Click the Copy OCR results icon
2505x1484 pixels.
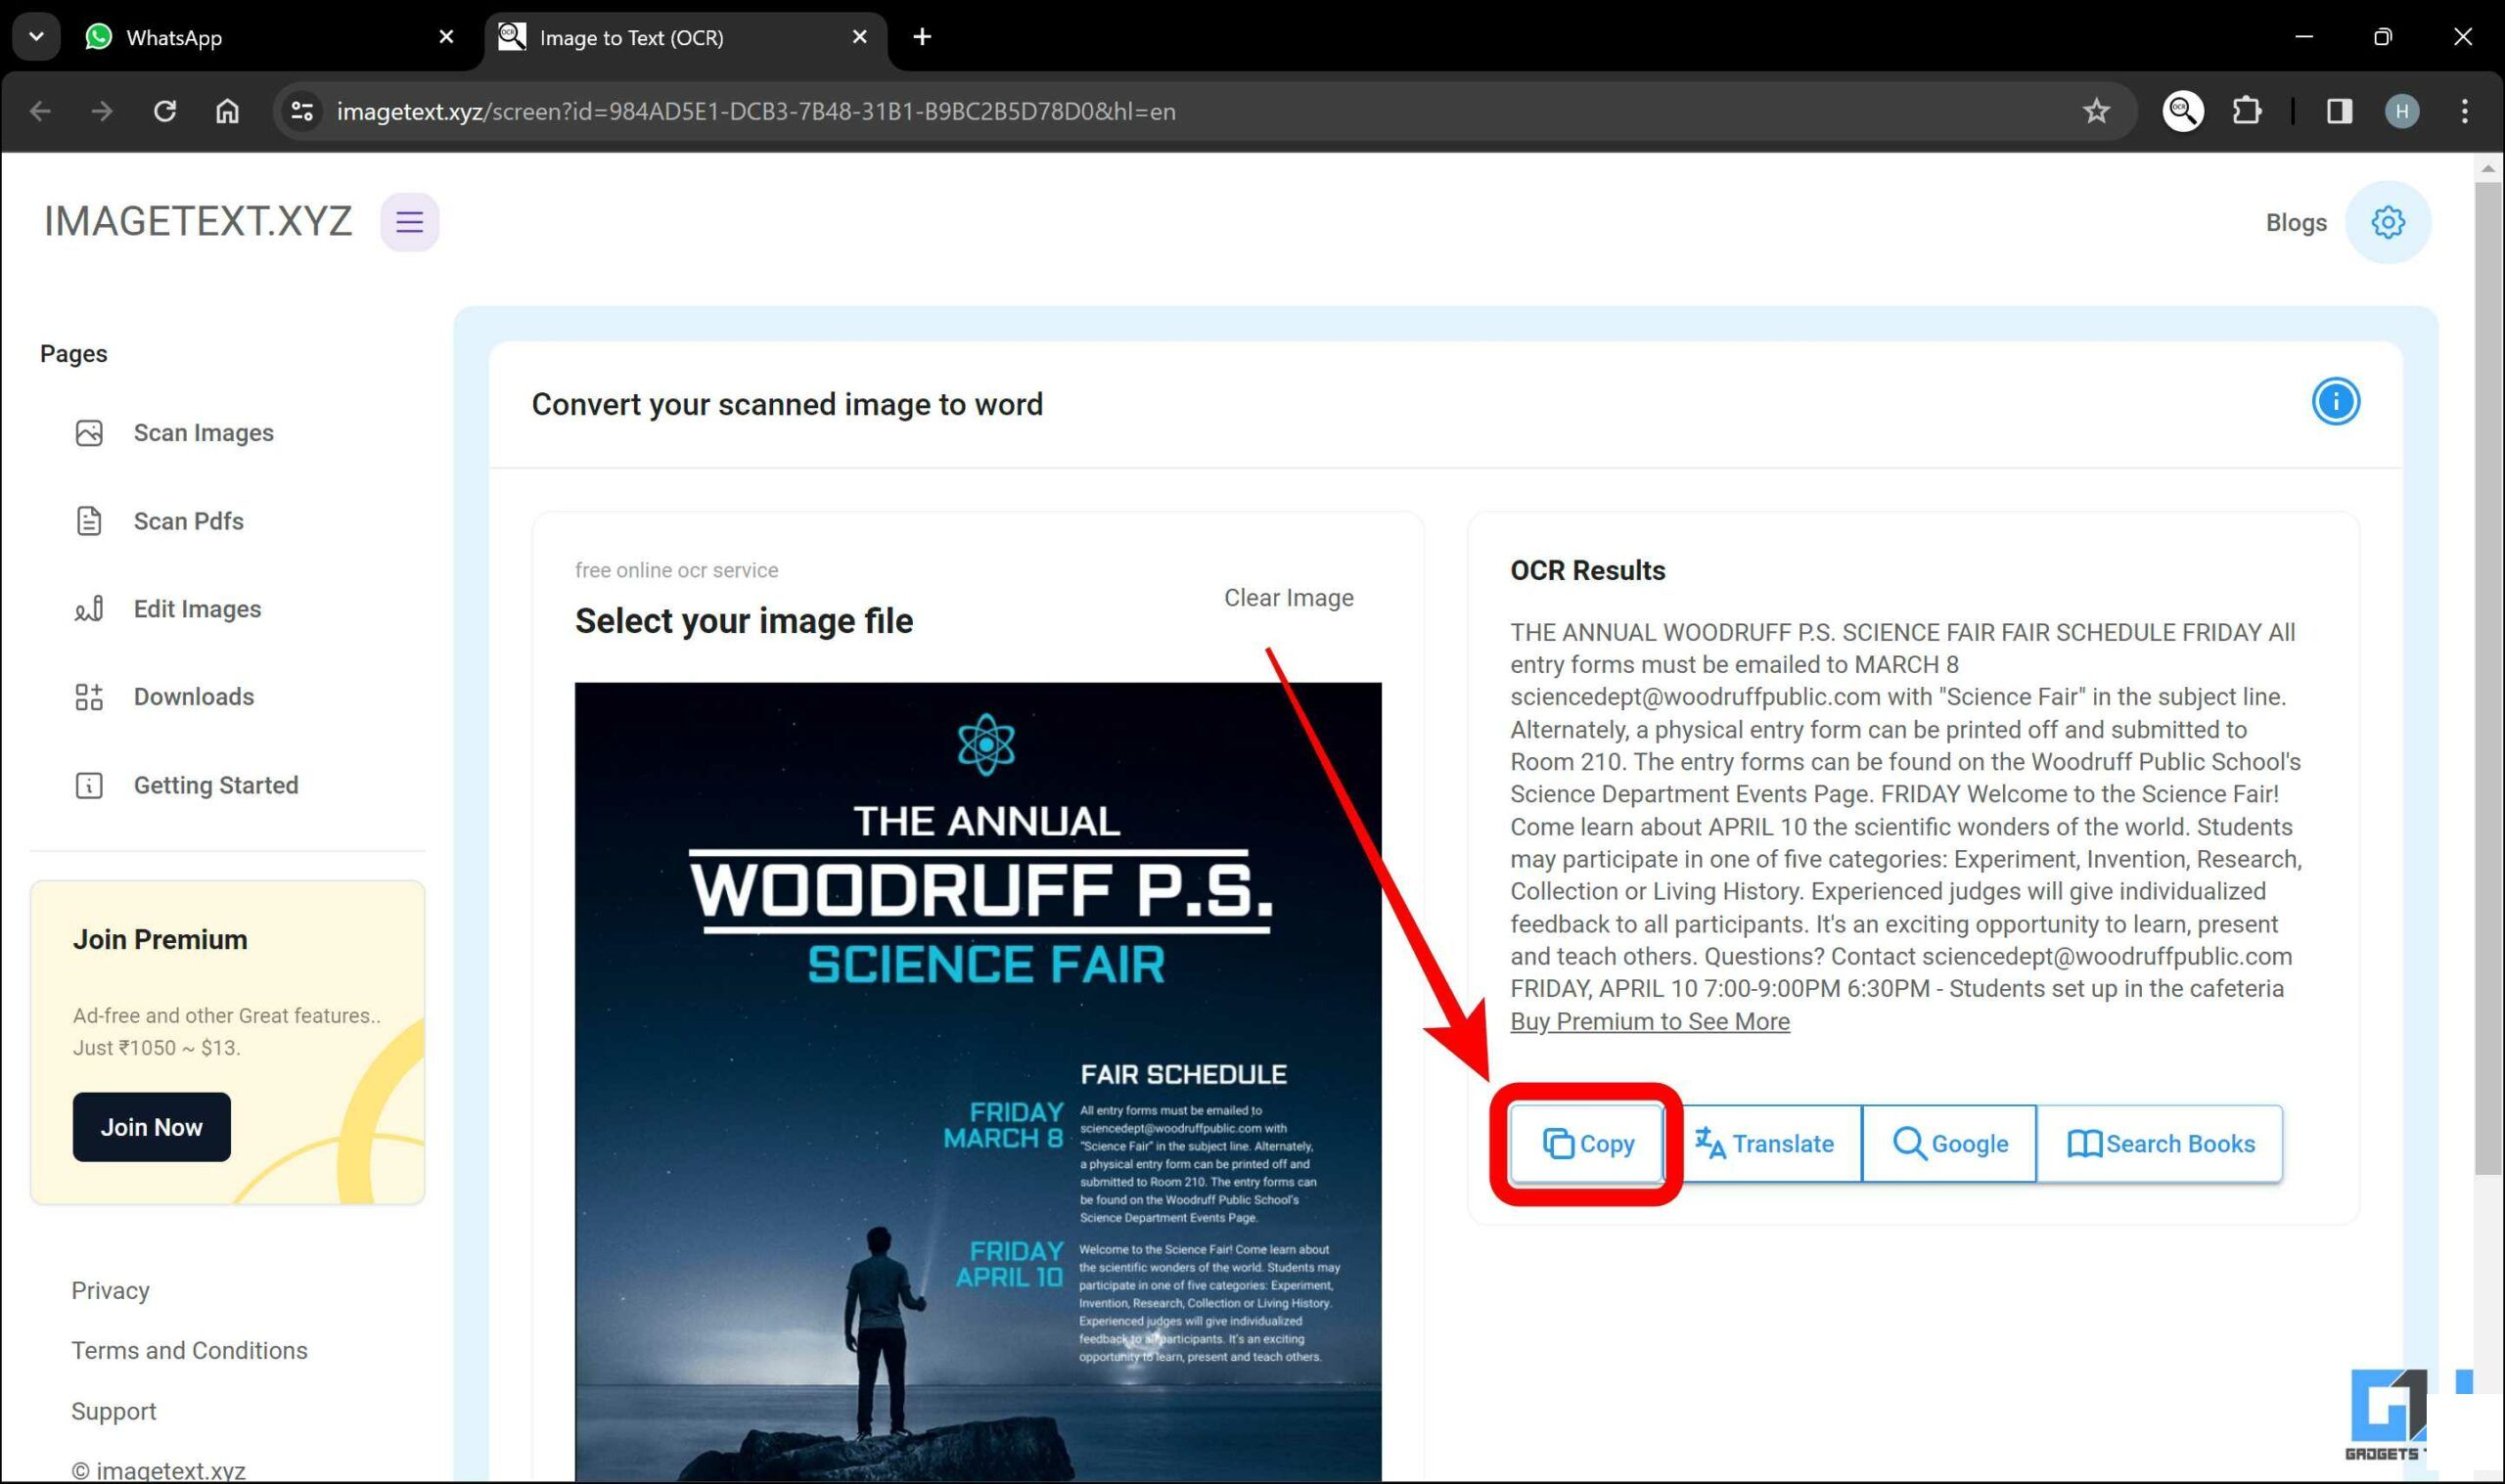[x=1584, y=1143]
